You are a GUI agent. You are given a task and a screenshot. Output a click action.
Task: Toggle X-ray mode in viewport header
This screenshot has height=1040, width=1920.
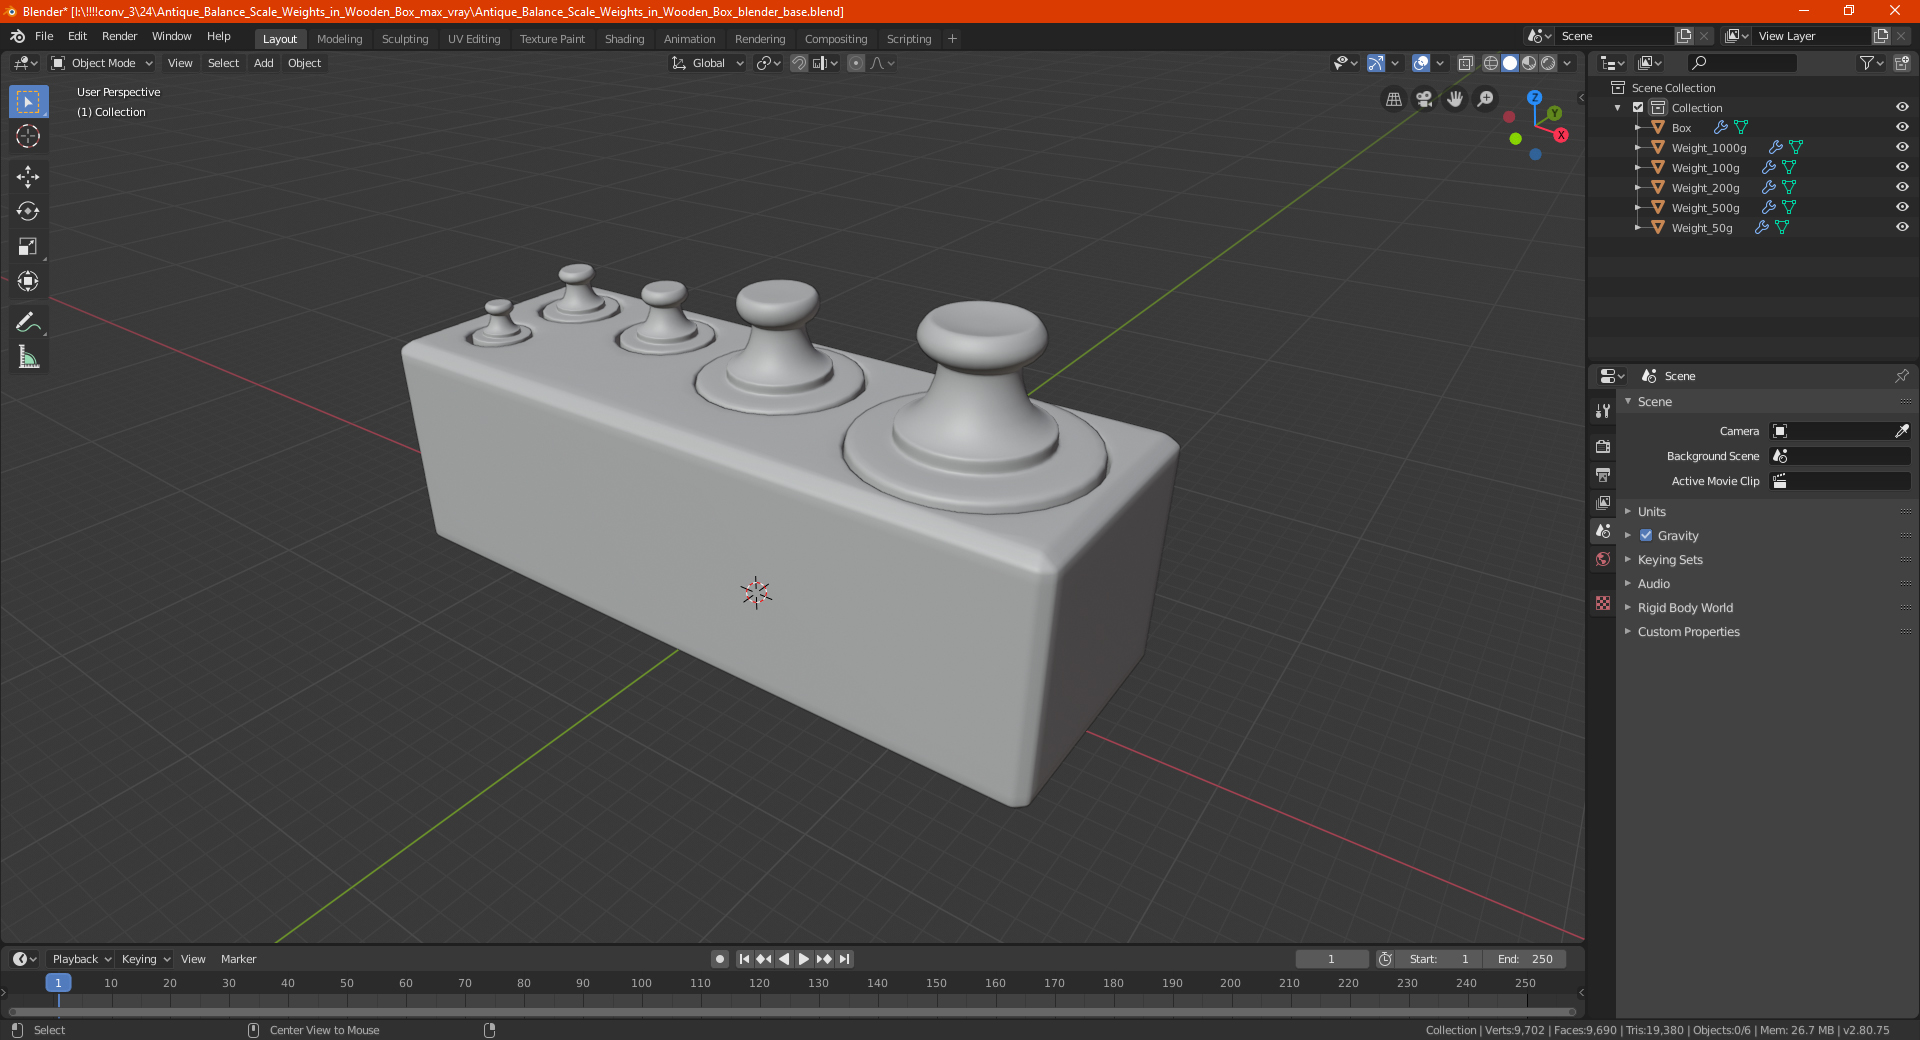1465,63
